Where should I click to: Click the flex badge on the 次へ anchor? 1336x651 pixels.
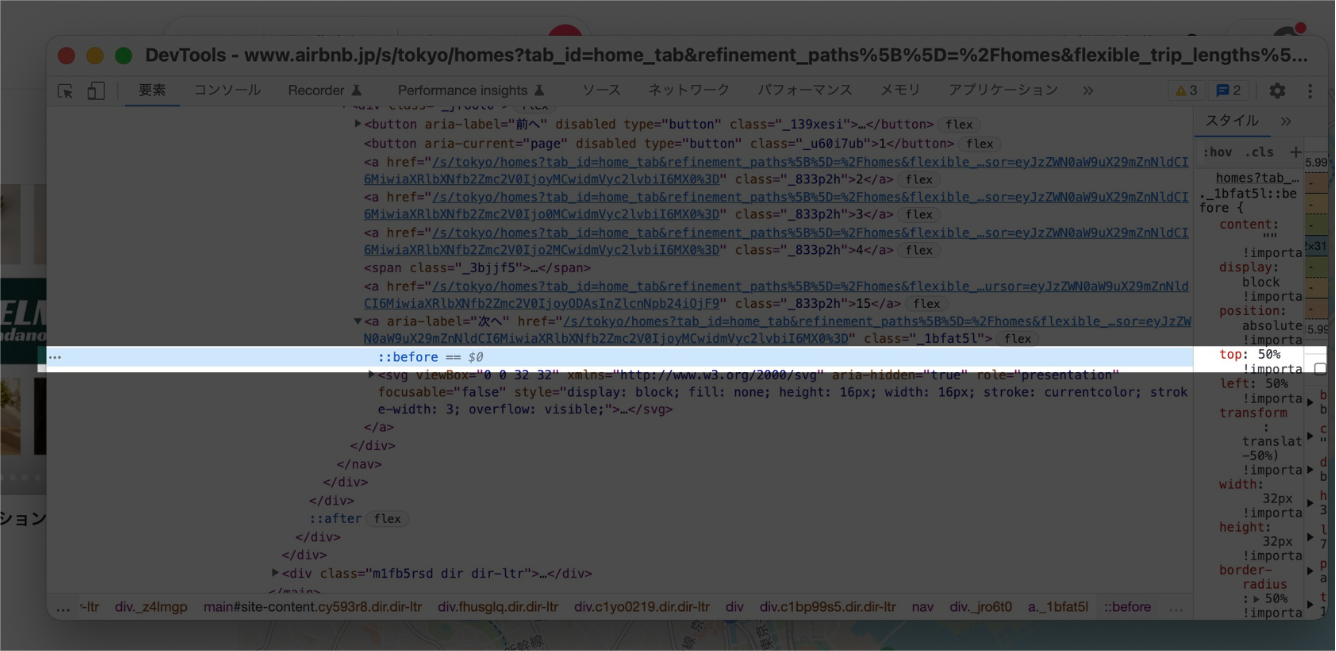point(1018,339)
